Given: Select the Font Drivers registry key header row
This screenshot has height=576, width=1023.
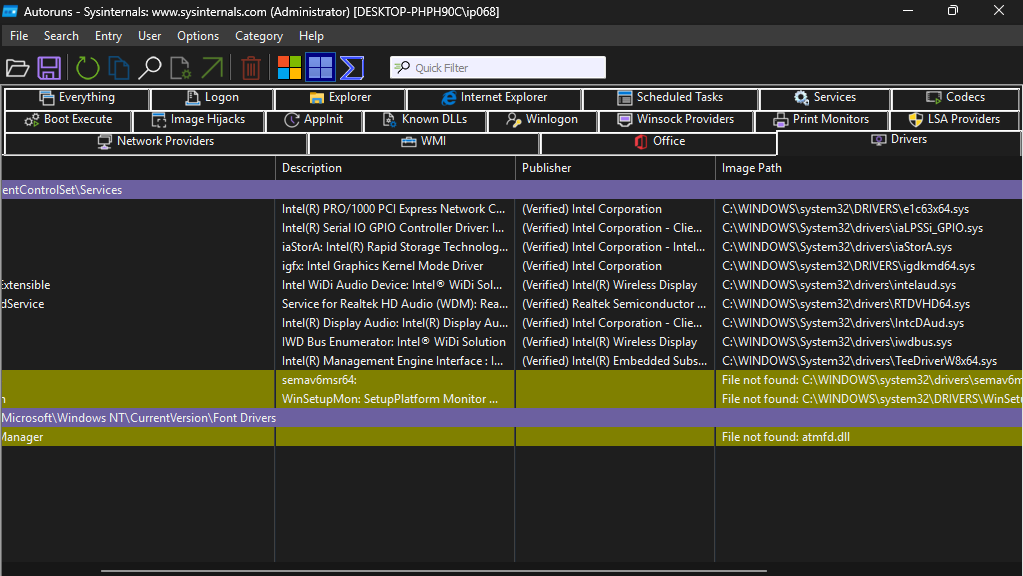Looking at the screenshot, I should [512, 417].
